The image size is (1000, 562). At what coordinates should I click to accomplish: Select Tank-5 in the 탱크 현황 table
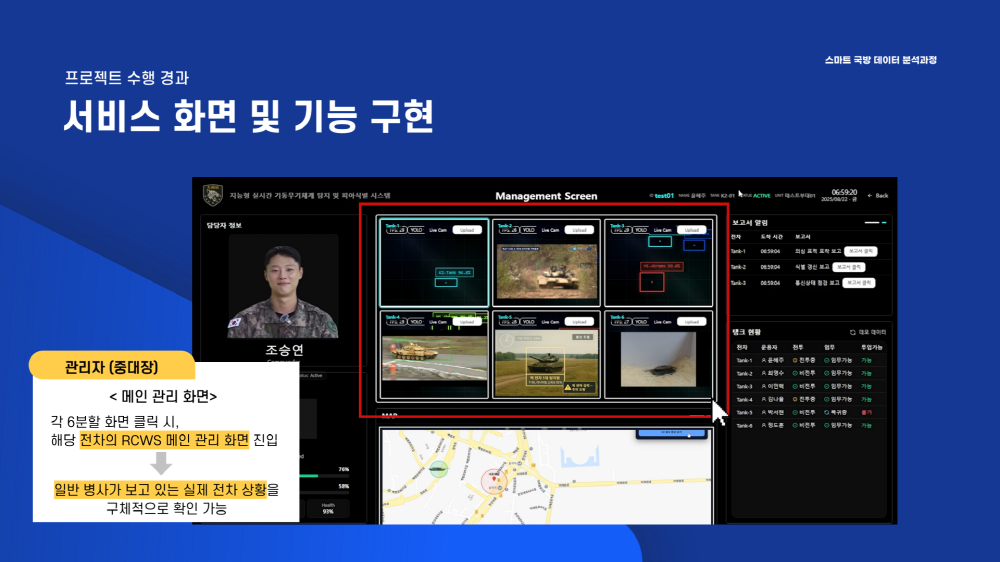coord(744,412)
